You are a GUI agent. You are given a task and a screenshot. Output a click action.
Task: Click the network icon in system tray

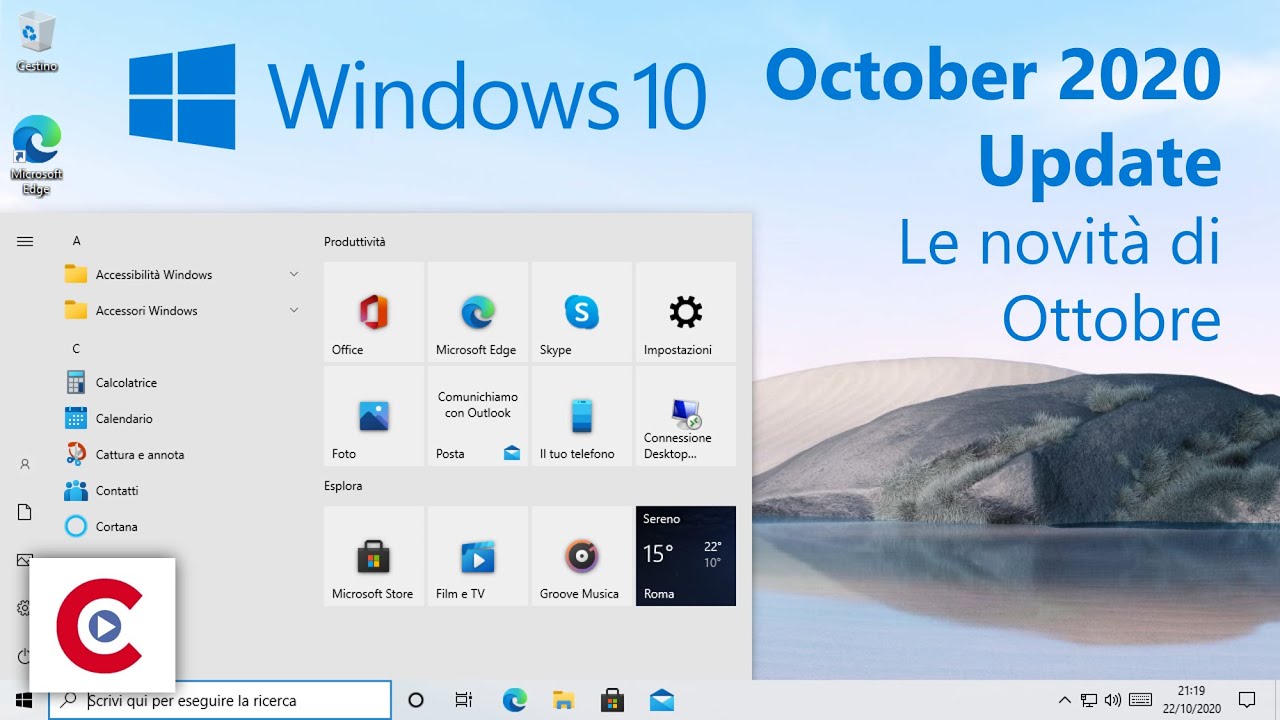[1088, 700]
